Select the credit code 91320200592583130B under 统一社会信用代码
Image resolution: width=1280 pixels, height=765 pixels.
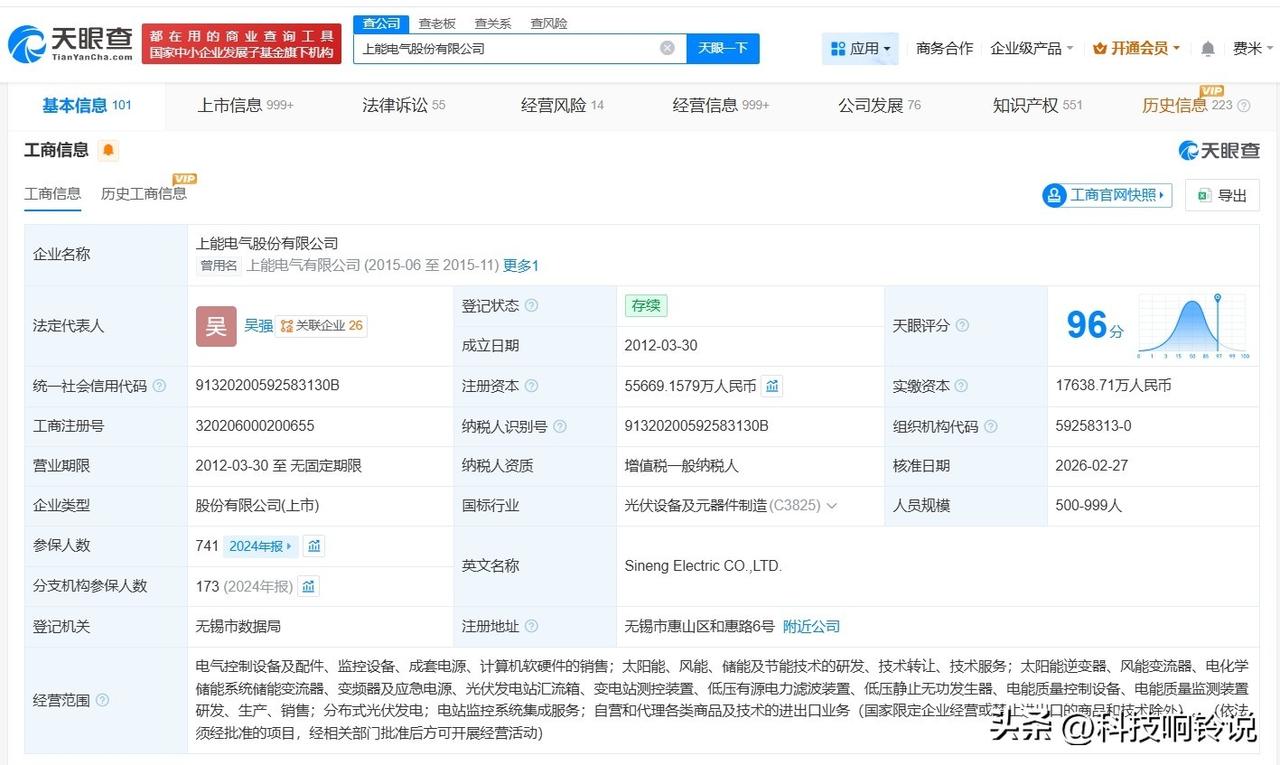coord(268,386)
